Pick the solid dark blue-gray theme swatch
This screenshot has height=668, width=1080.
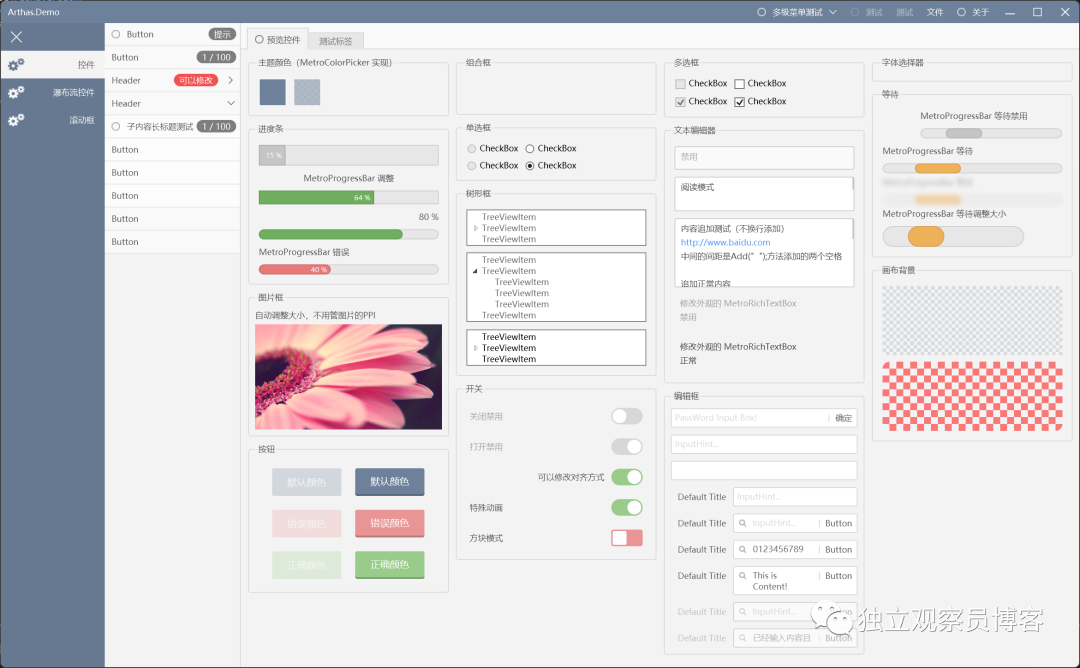pyautogui.click(x=273, y=92)
